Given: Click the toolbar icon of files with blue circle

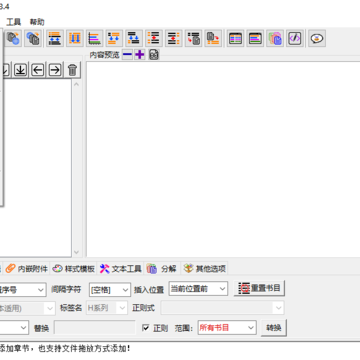Looking at the screenshot, I should (13, 38).
